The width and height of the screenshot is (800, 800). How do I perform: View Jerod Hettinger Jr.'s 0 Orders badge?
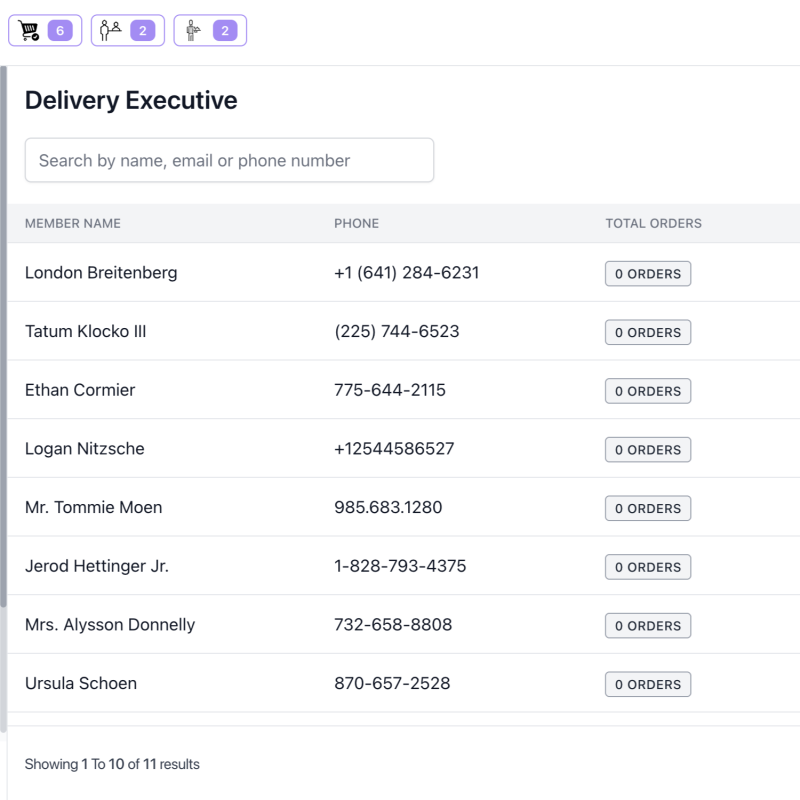tap(647, 567)
